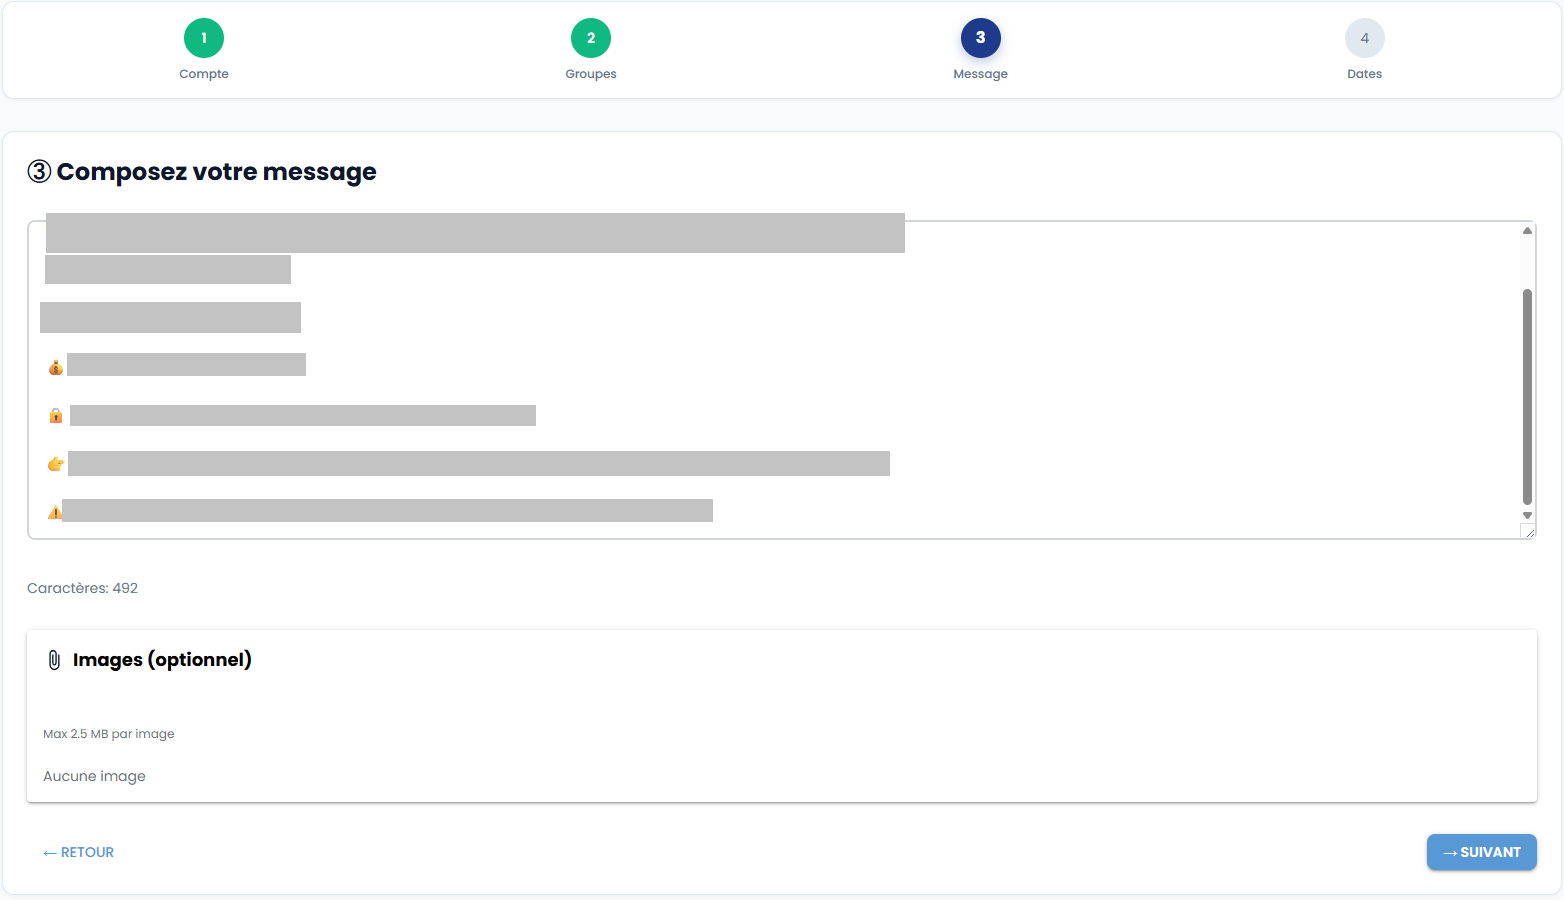The height and width of the screenshot is (900, 1564).
Task: Click the RETOUR link
Action: pyautogui.click(x=79, y=852)
